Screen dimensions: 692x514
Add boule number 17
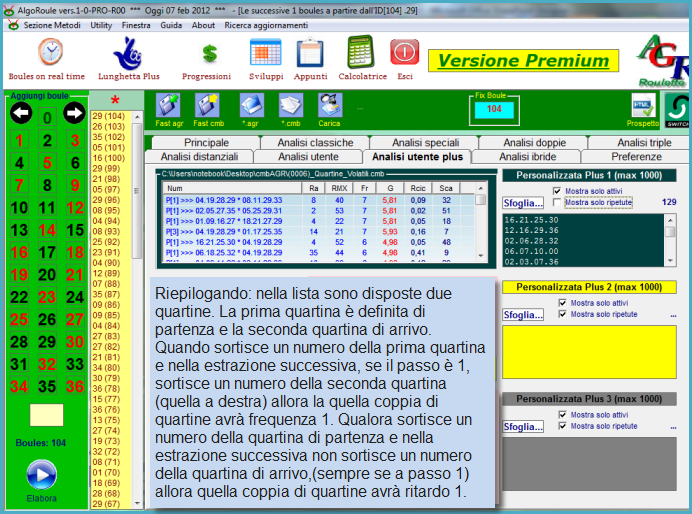pyautogui.click(x=47, y=252)
